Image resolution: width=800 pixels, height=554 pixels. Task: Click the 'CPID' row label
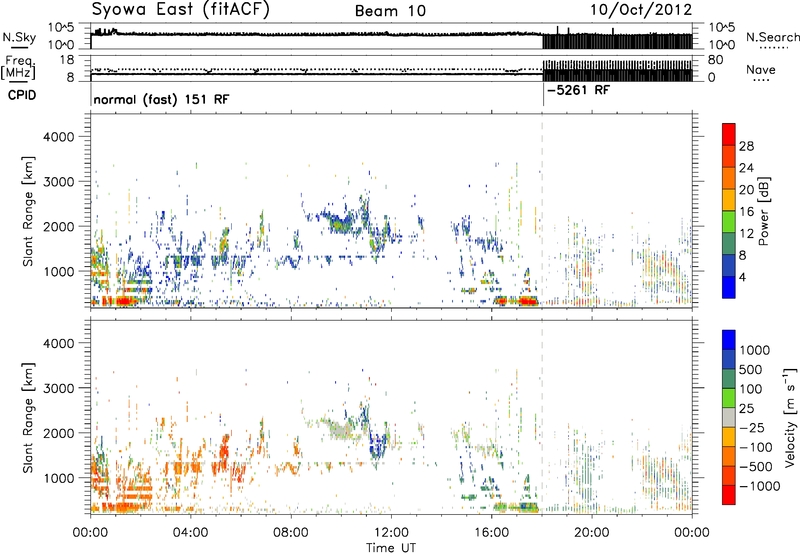pyautogui.click(x=22, y=95)
